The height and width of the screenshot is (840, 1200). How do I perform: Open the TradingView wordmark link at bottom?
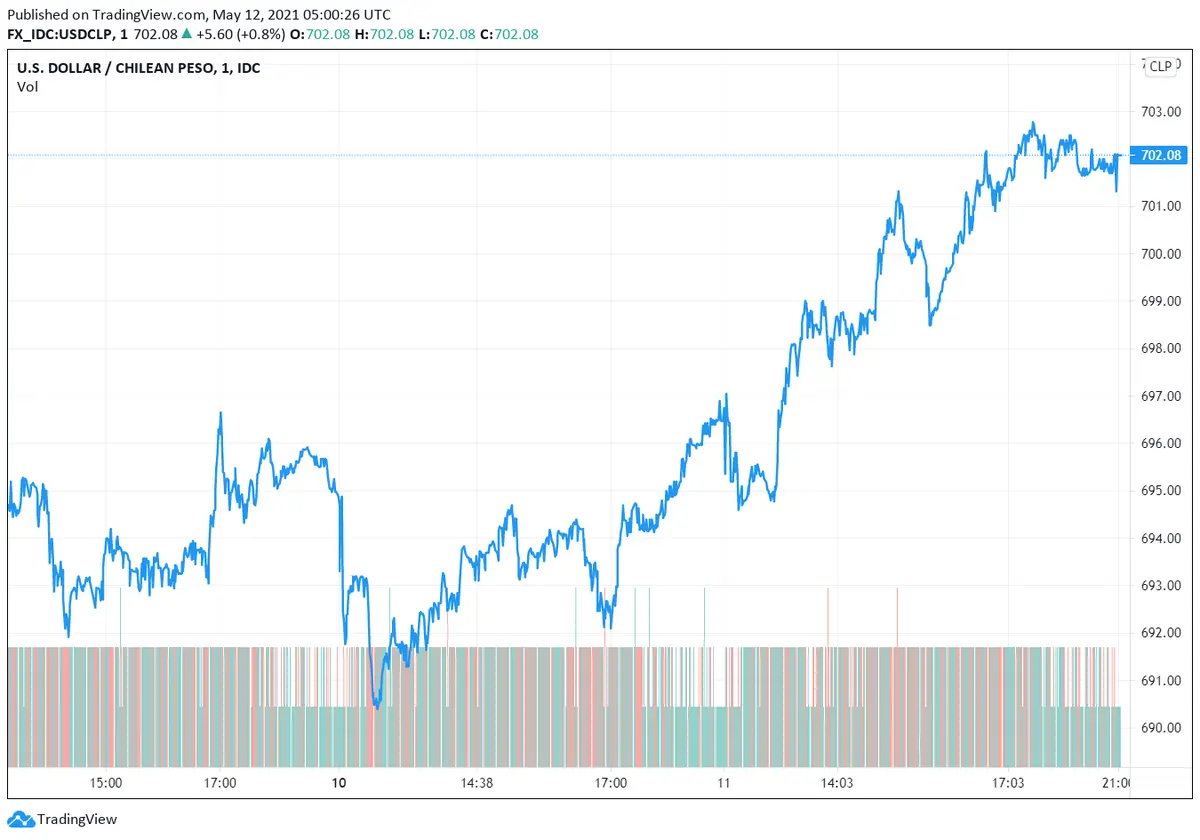[77, 820]
